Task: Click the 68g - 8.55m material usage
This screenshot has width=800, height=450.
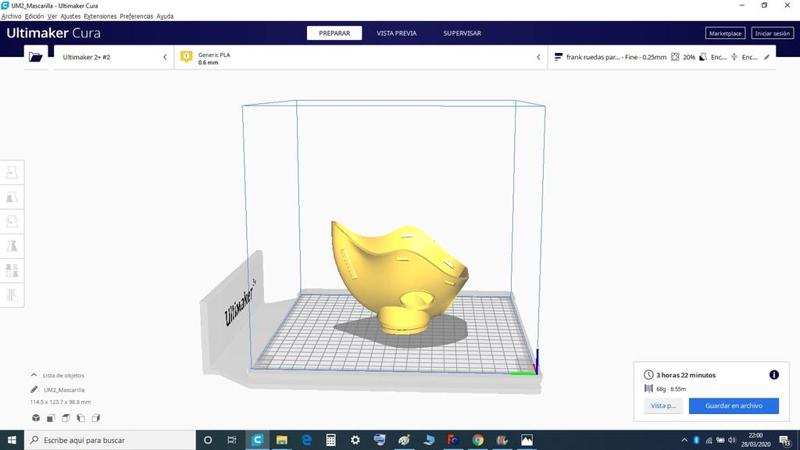Action: (x=671, y=389)
